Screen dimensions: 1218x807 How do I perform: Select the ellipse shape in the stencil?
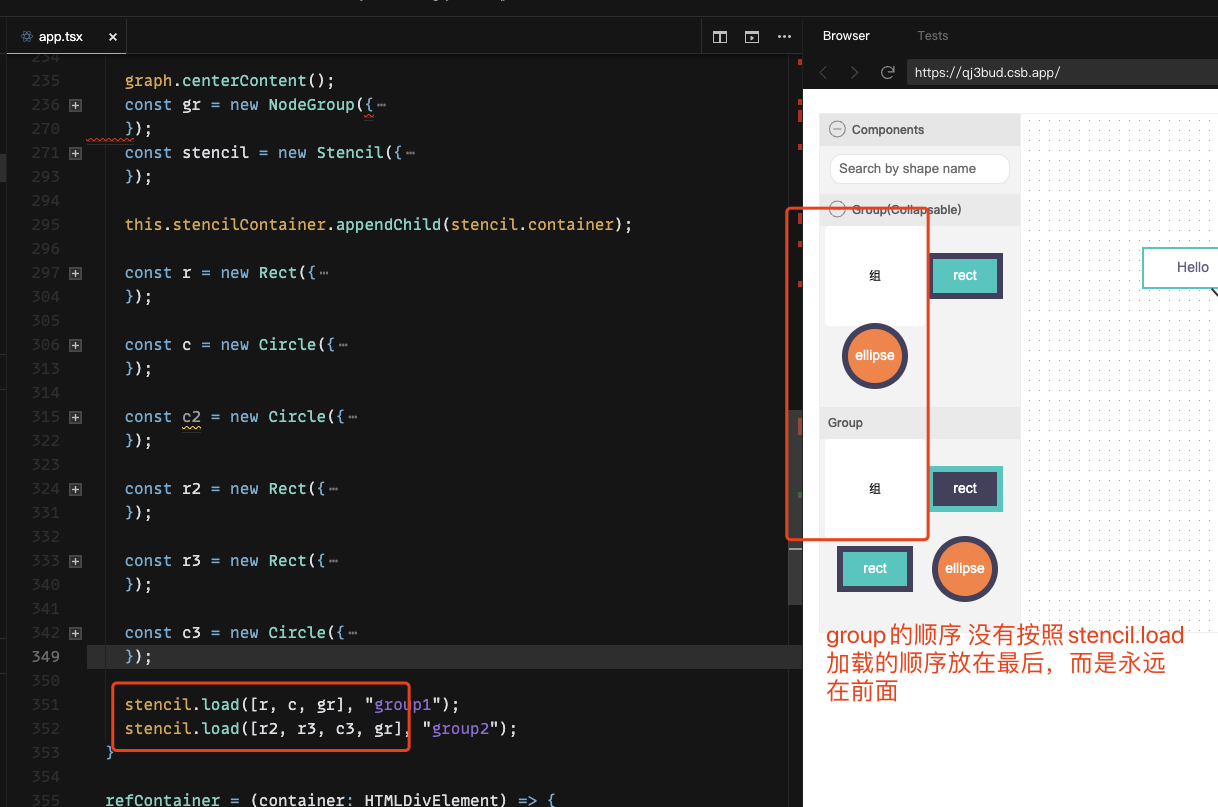874,355
